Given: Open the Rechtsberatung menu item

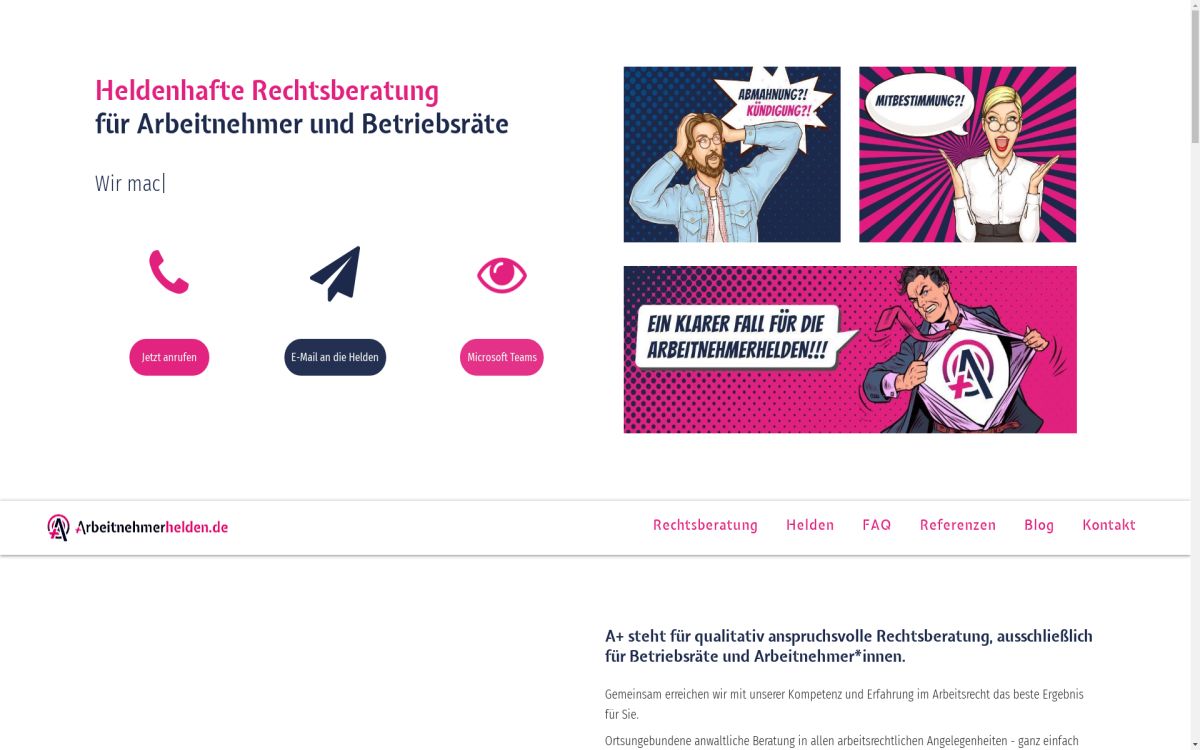Looking at the screenshot, I should (705, 525).
